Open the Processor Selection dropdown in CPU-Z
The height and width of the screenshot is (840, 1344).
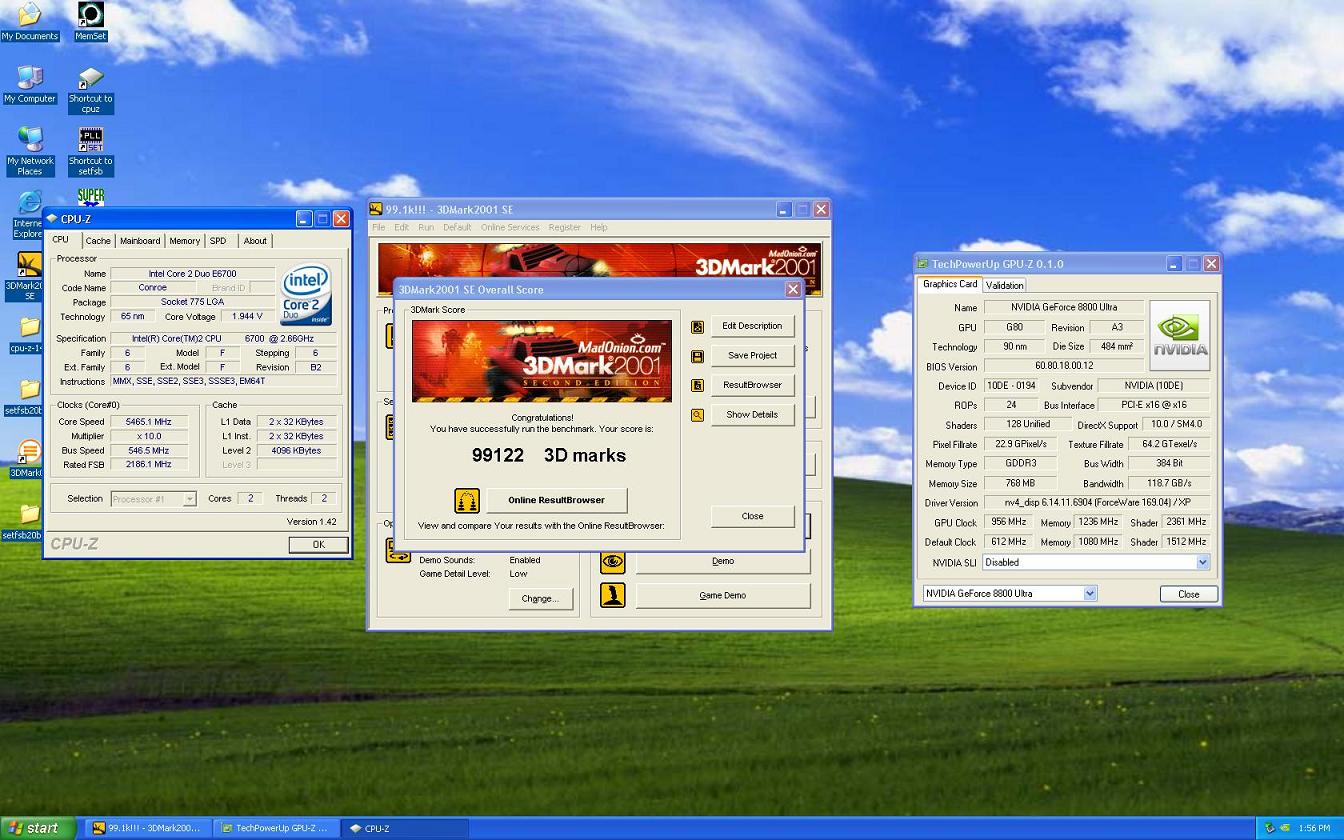click(189, 498)
